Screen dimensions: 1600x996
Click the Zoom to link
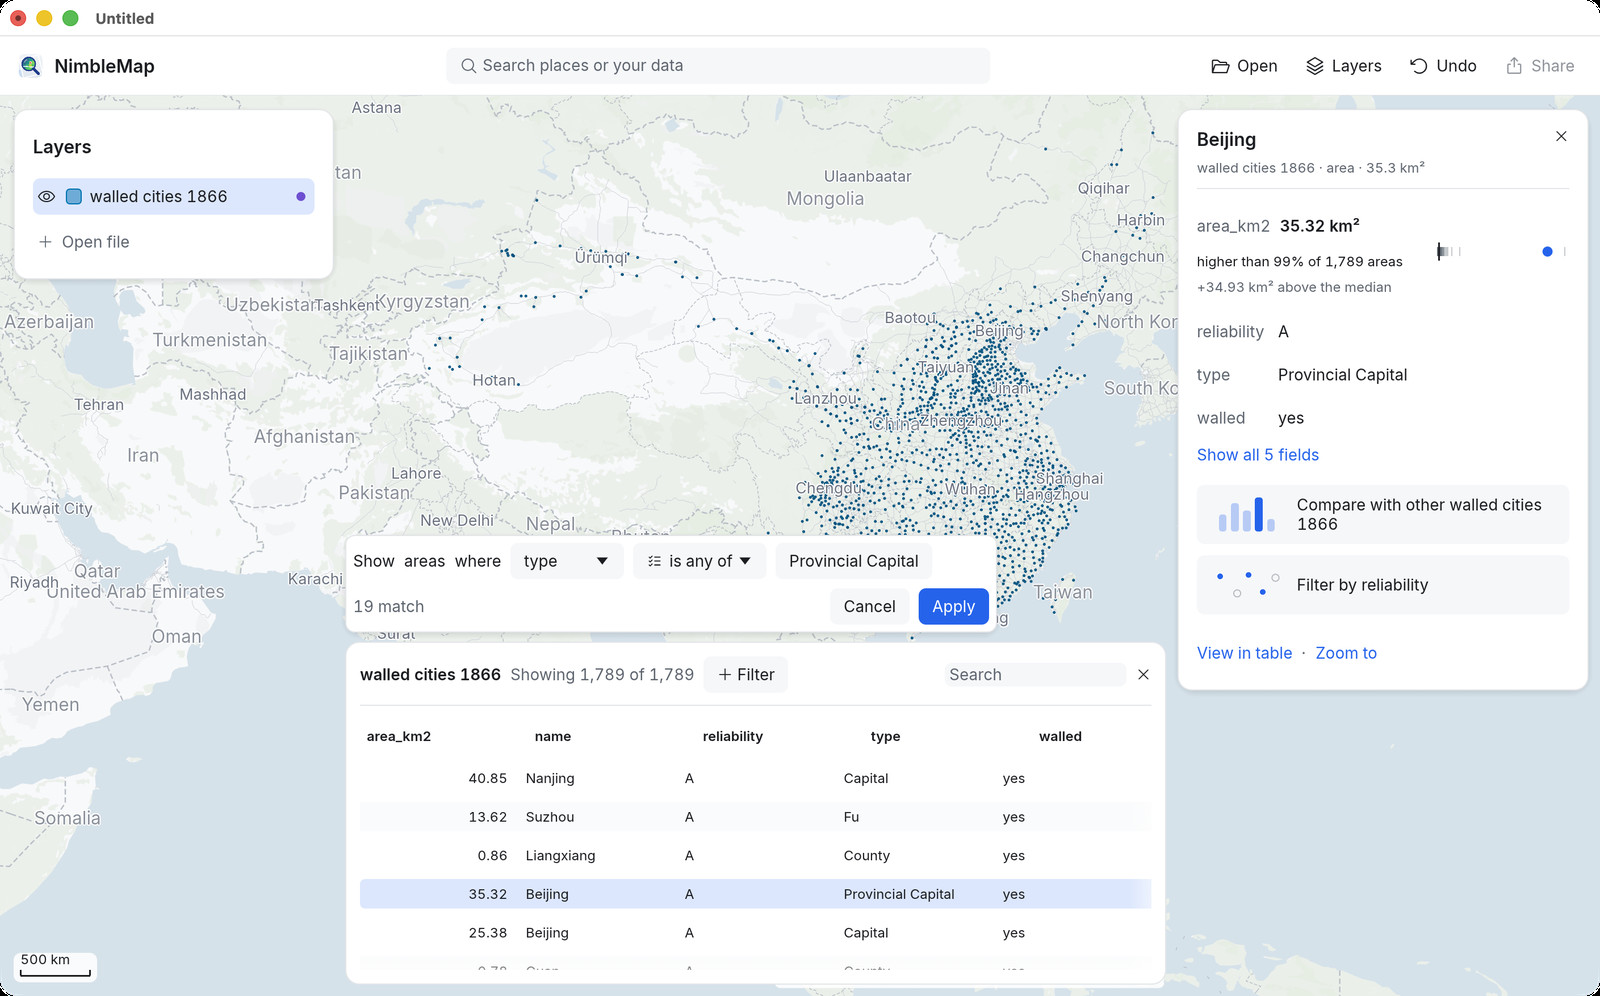tap(1346, 653)
